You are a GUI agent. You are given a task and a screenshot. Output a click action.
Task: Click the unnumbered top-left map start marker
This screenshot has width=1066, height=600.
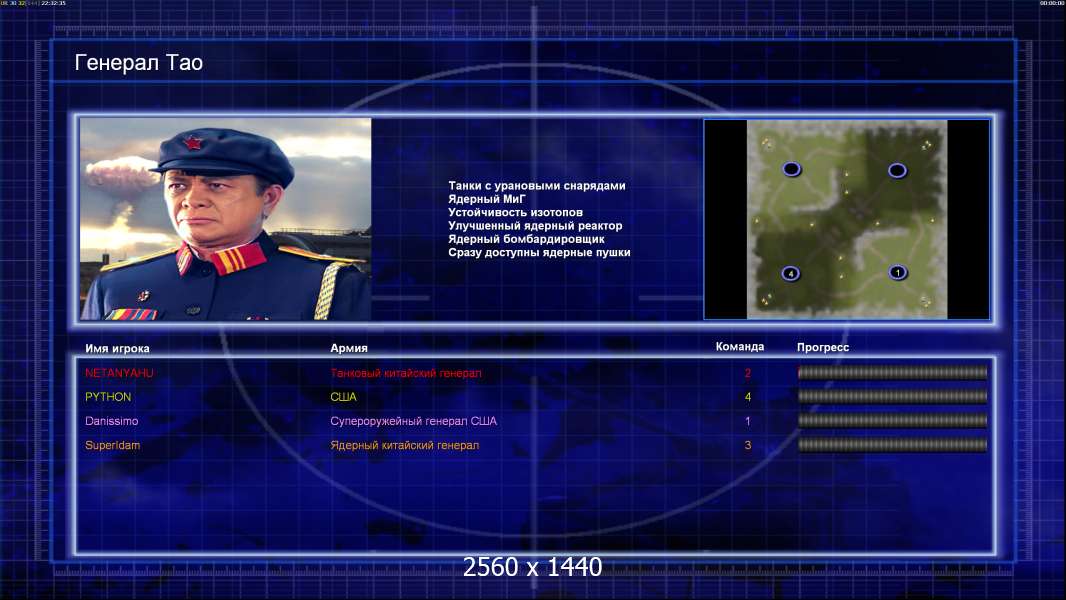coord(791,169)
